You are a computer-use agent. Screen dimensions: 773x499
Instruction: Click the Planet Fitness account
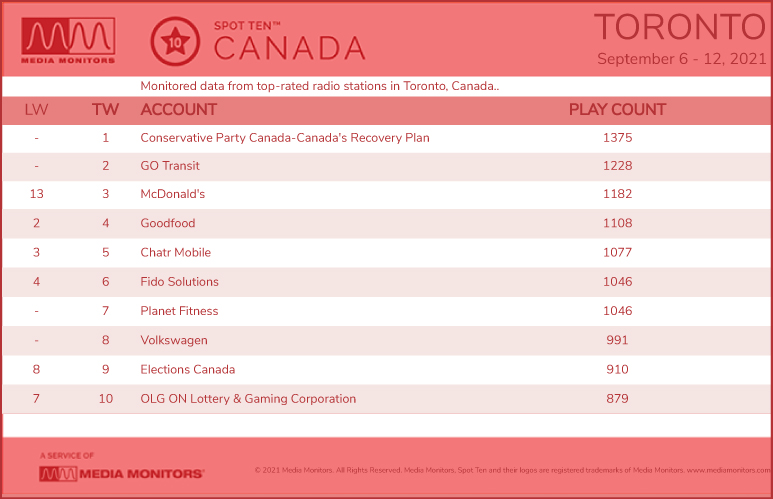tap(179, 311)
